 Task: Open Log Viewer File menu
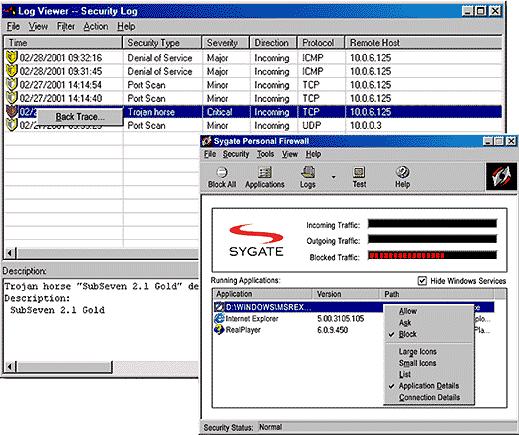click(14, 26)
